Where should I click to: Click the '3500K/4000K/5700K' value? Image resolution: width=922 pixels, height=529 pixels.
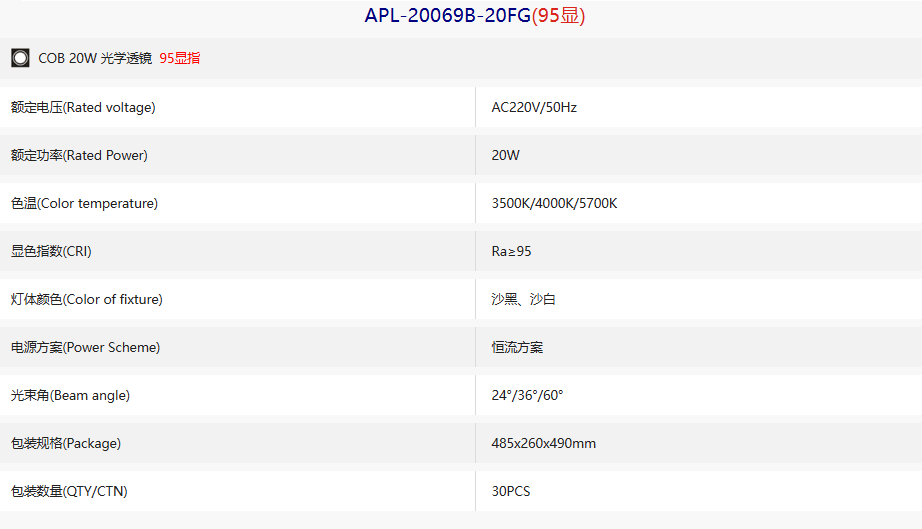(554, 203)
